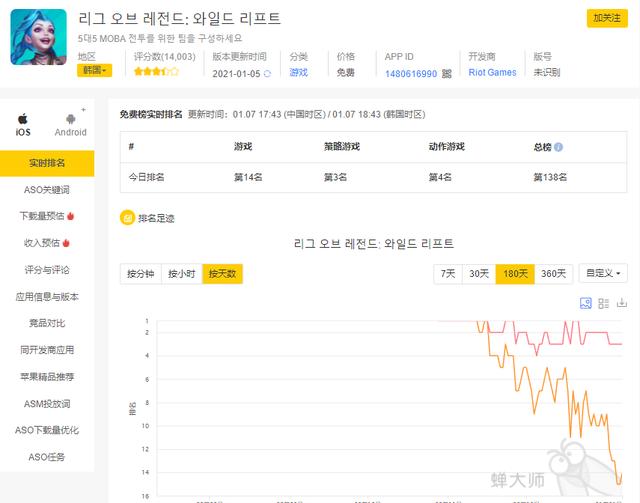Open the 自定义 custom range dropdown

603,273
